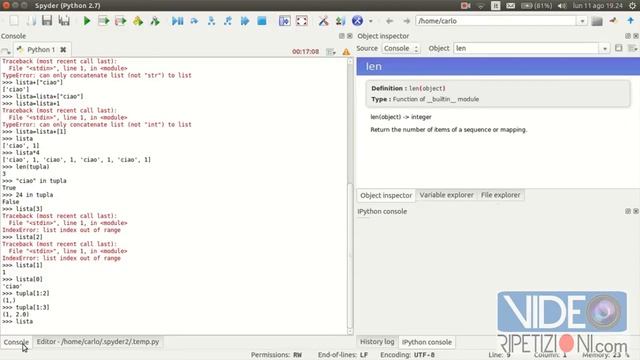Click the Save file icon
Screen dimensions: 640x360
[47, 21]
